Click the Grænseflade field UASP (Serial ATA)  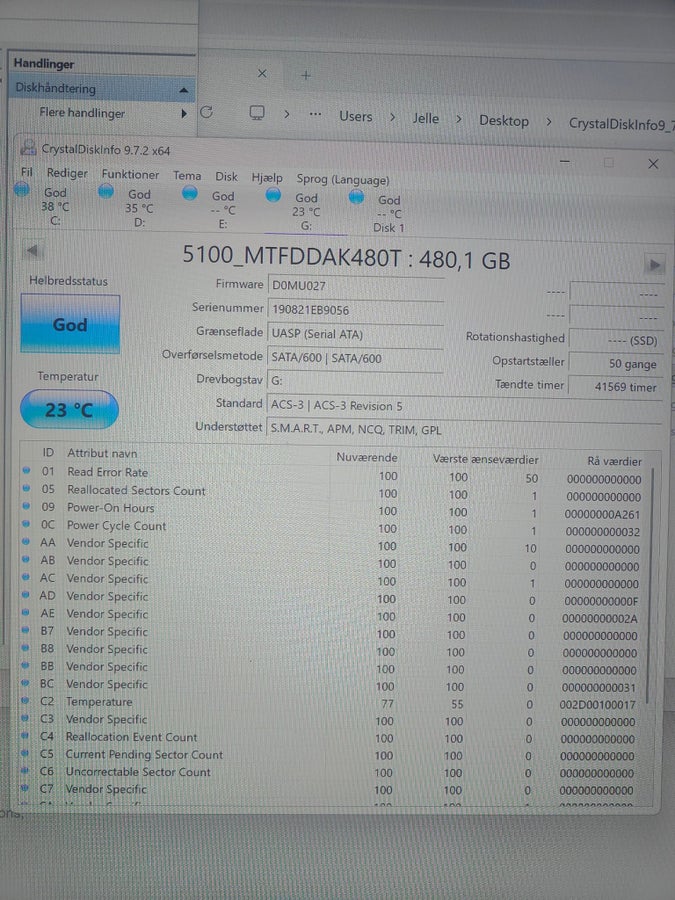tap(355, 333)
